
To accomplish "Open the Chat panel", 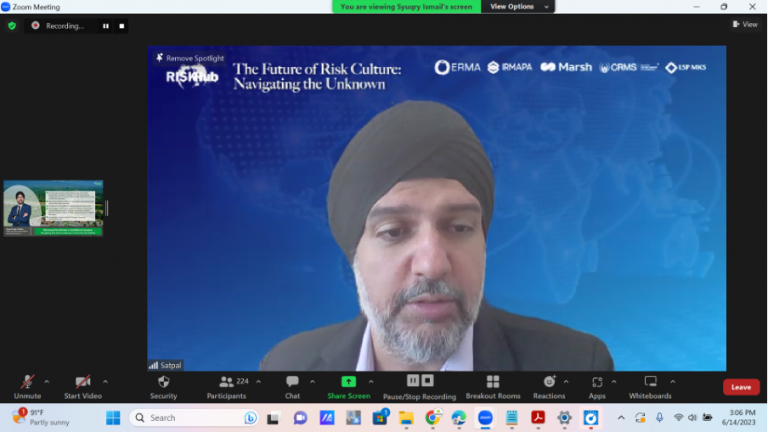I will [x=292, y=382].
